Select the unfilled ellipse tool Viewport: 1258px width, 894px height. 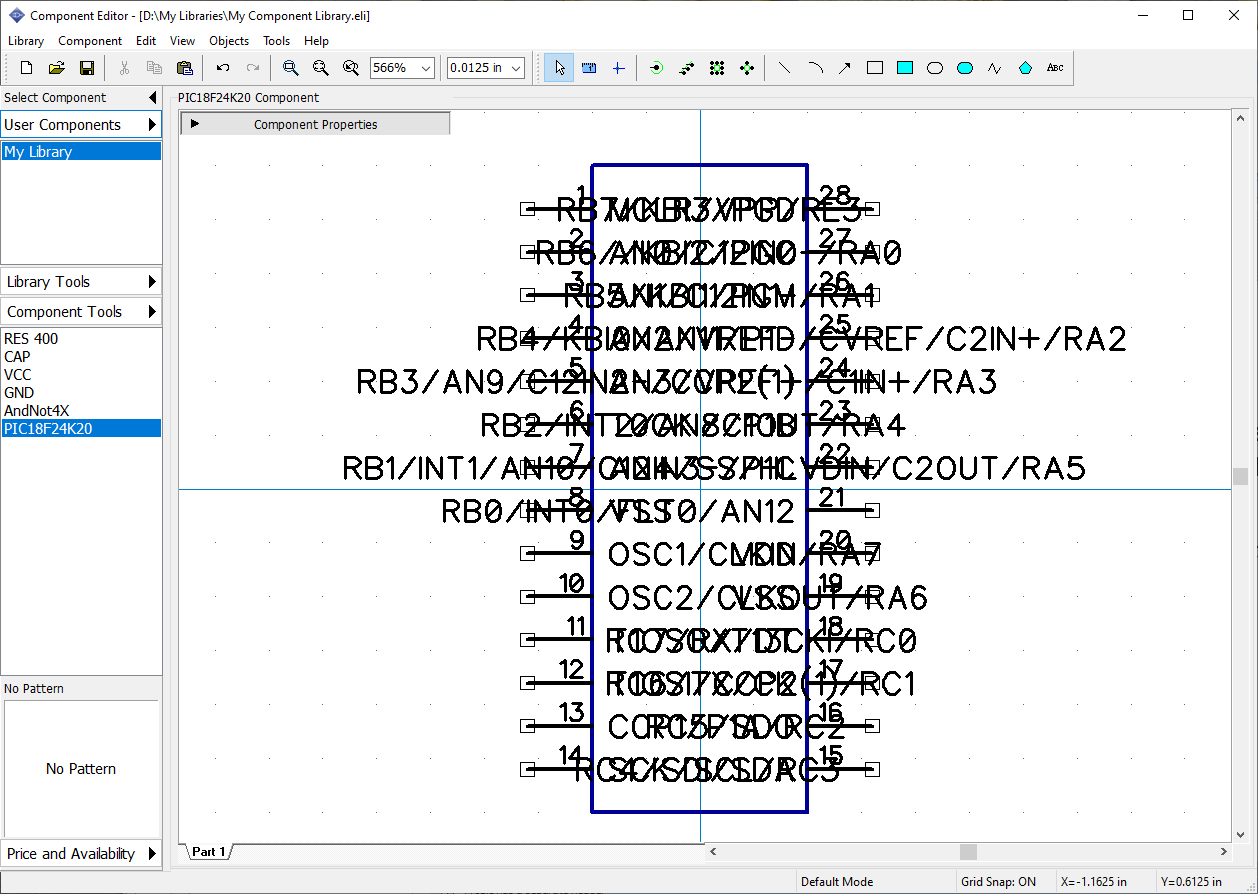(935, 68)
